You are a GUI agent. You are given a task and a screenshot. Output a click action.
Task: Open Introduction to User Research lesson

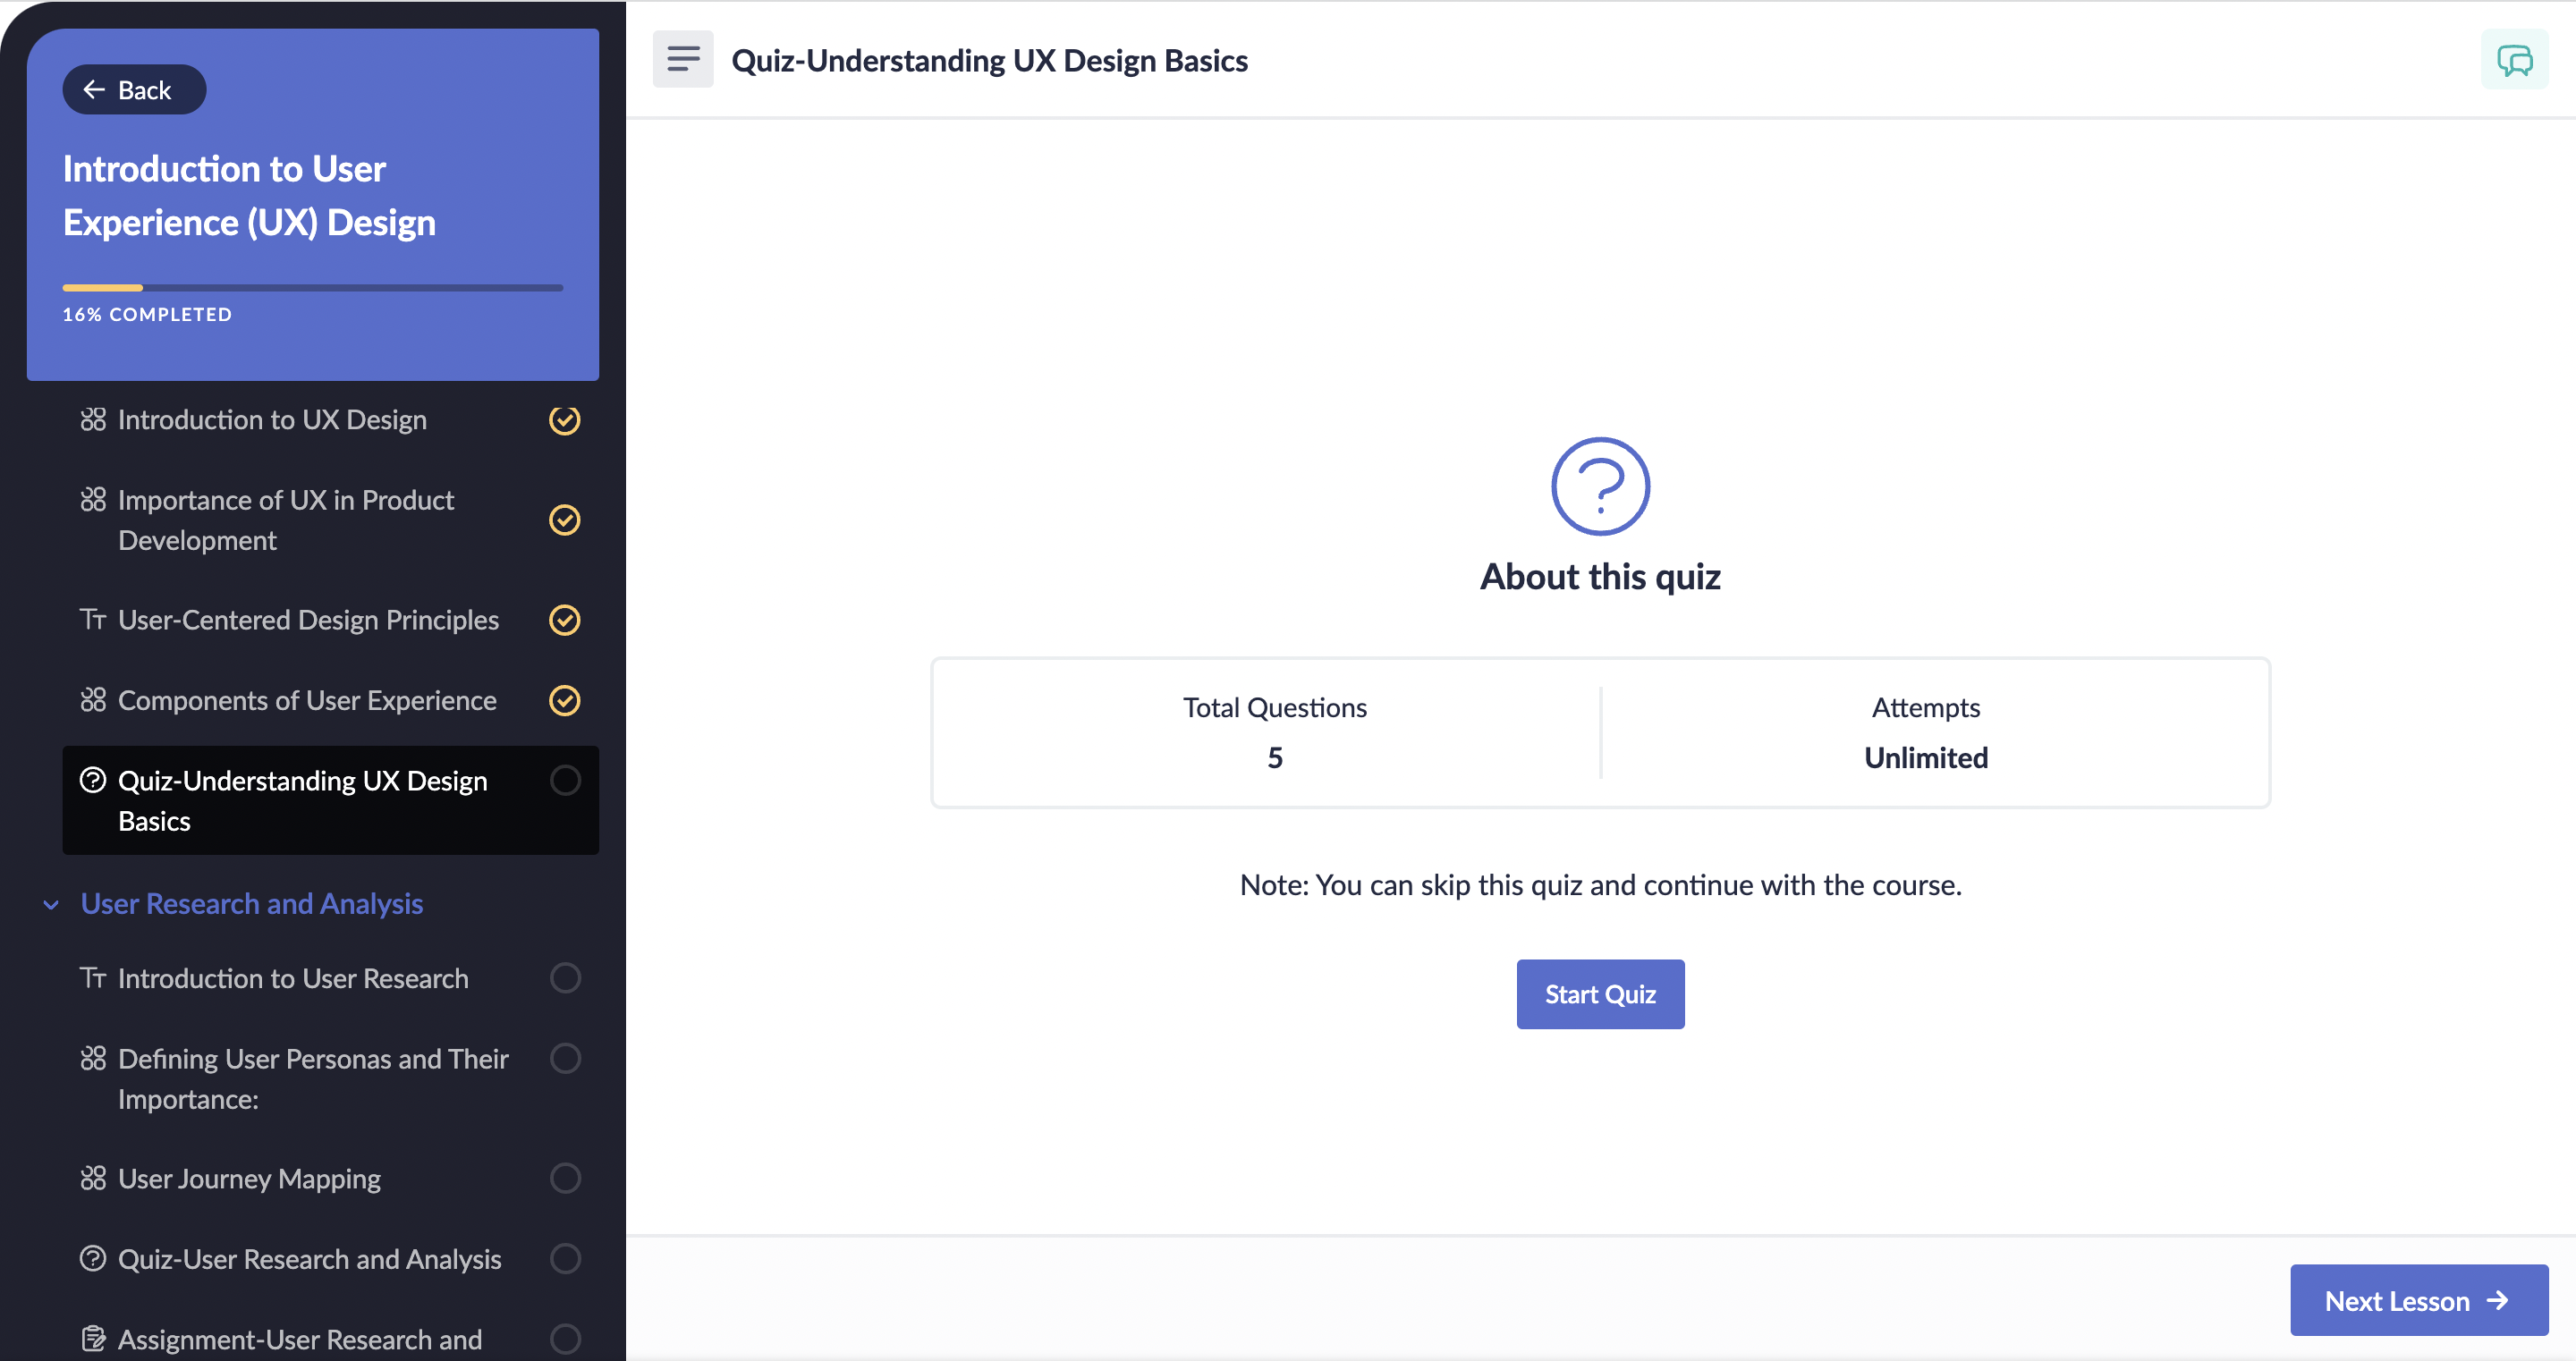point(293,978)
